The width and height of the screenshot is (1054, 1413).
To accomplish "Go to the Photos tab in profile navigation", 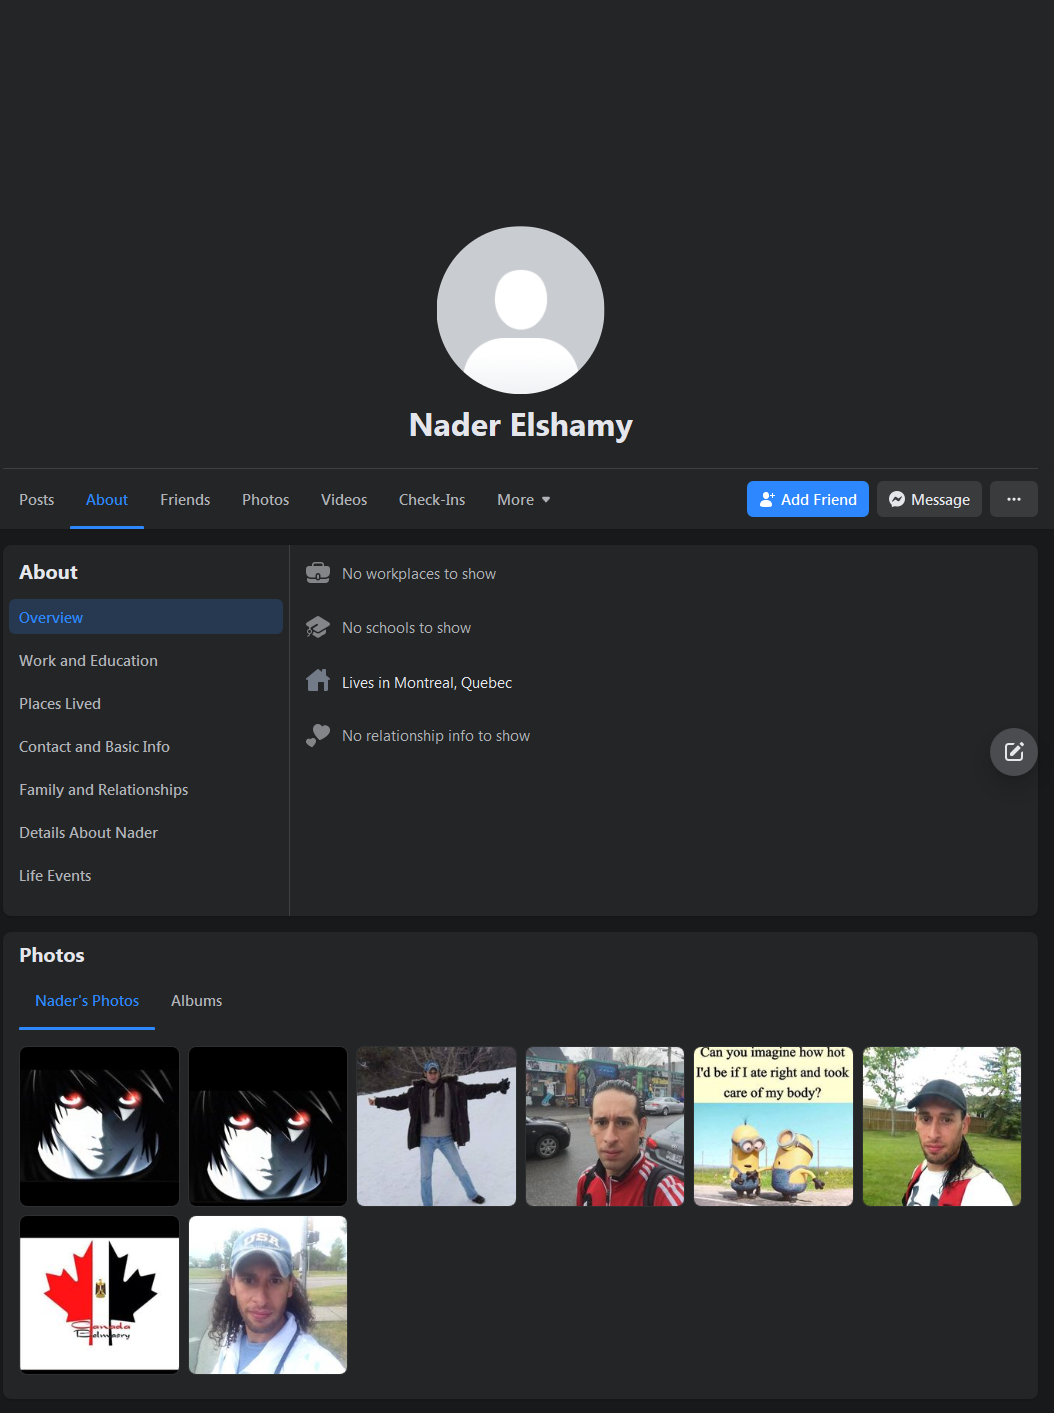I will (266, 500).
